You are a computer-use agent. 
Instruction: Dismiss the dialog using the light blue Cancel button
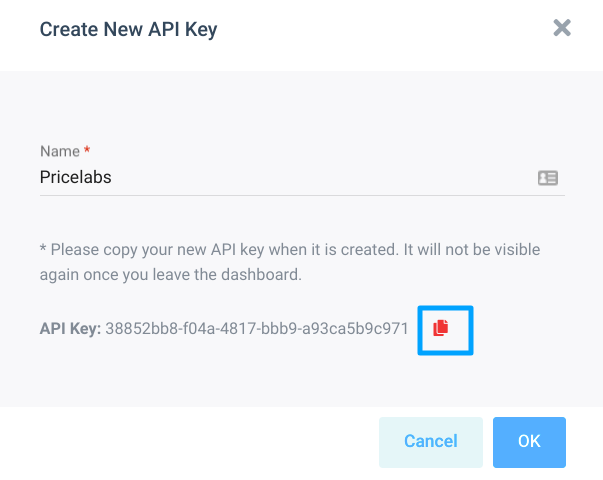click(431, 442)
